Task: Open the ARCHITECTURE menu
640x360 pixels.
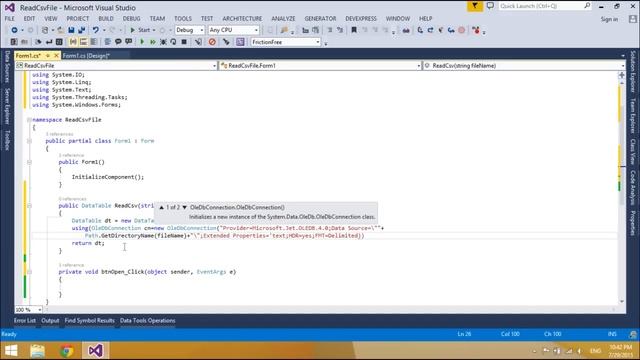Action: (x=242, y=19)
